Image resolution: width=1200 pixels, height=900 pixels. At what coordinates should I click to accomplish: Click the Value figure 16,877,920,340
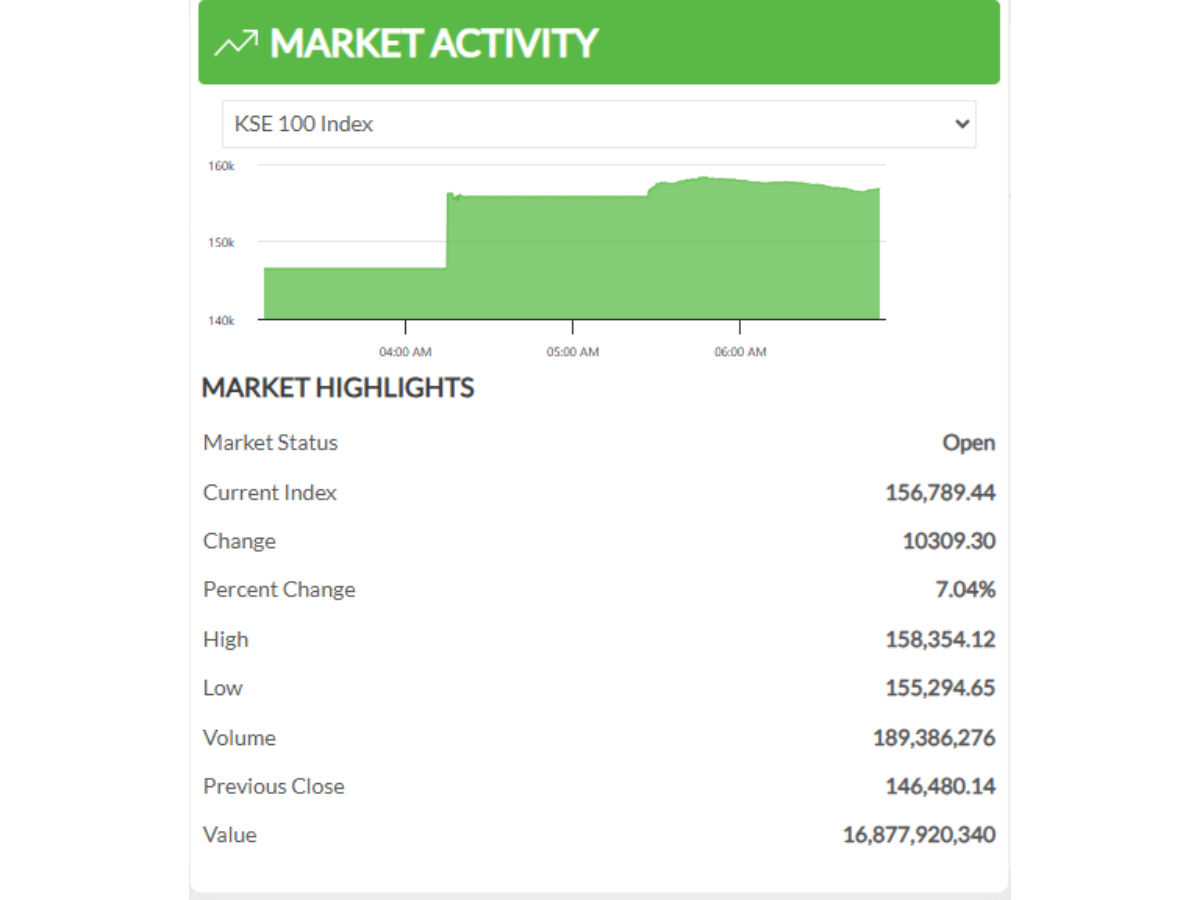919,835
